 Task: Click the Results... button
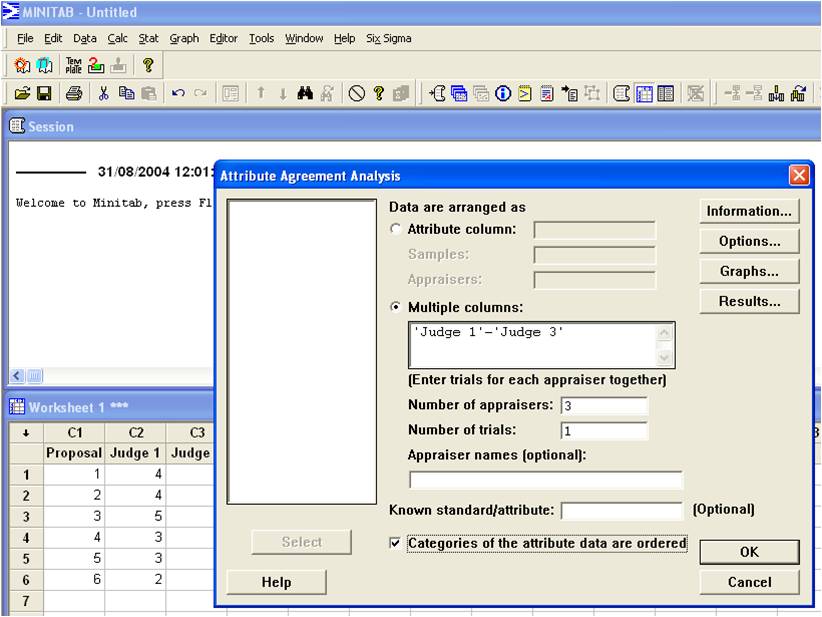749,301
